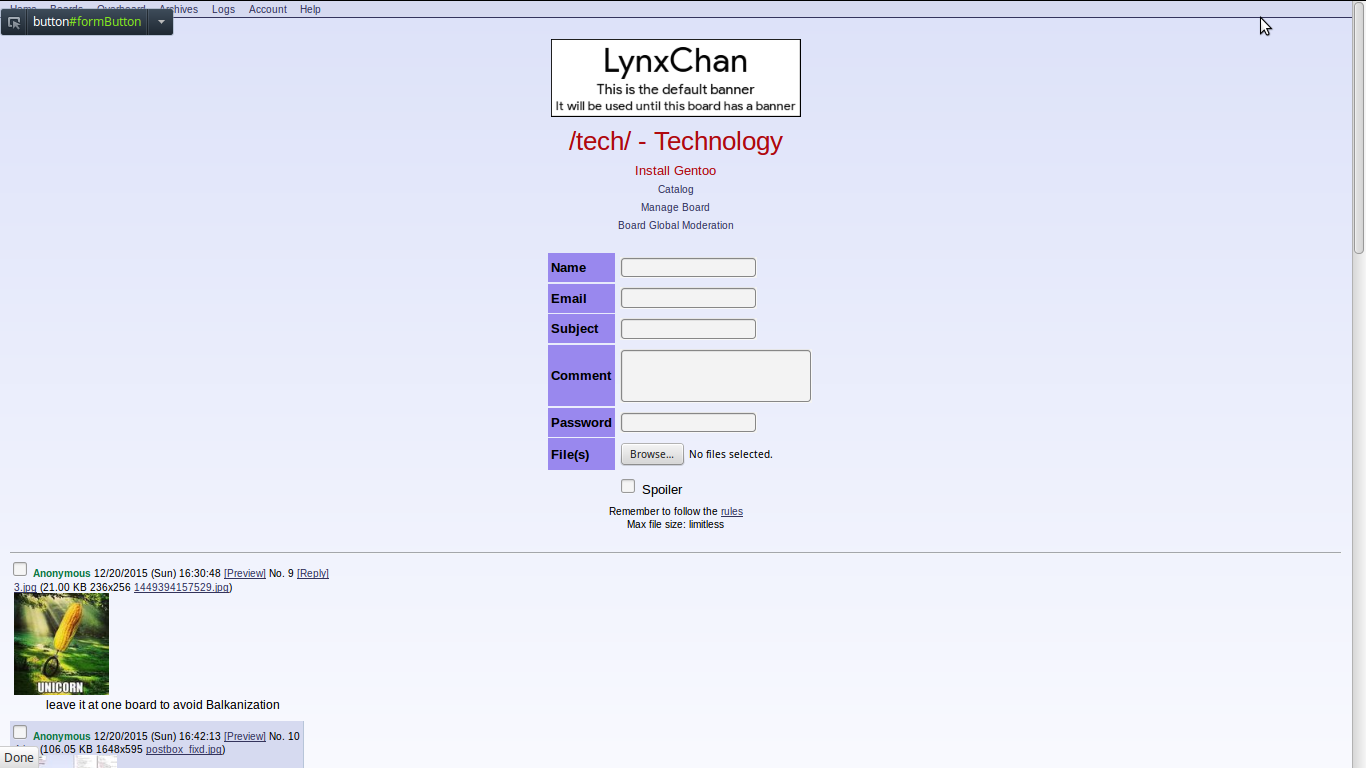Screen dimensions: 1366x768
Task: Click the Anonymous name on post No. 10
Action: [62, 736]
